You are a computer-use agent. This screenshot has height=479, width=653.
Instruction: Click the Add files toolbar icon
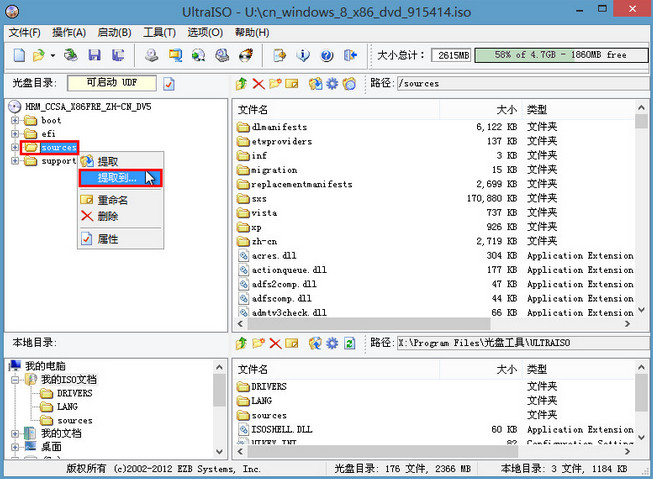click(279, 55)
